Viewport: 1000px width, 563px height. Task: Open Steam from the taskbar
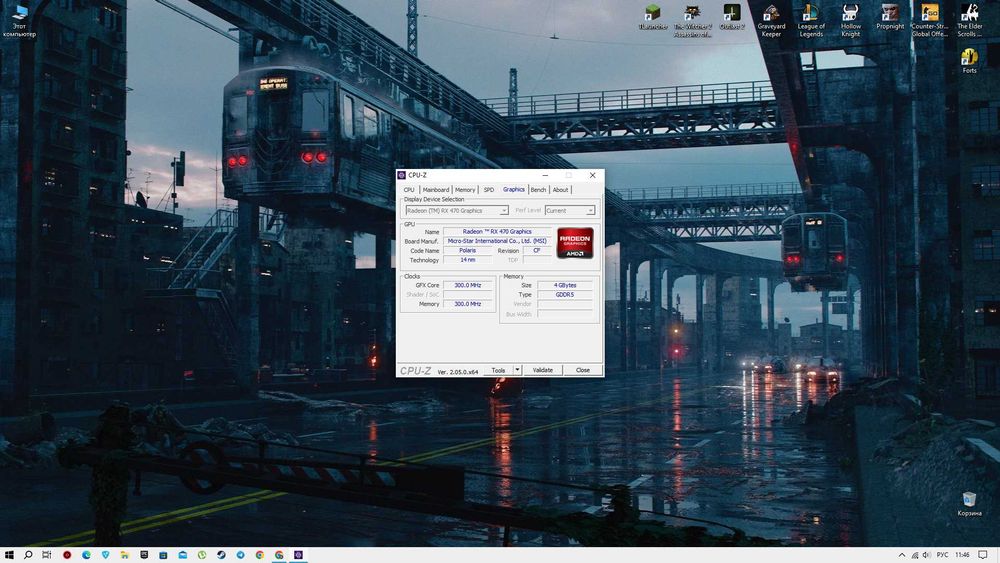coord(221,555)
